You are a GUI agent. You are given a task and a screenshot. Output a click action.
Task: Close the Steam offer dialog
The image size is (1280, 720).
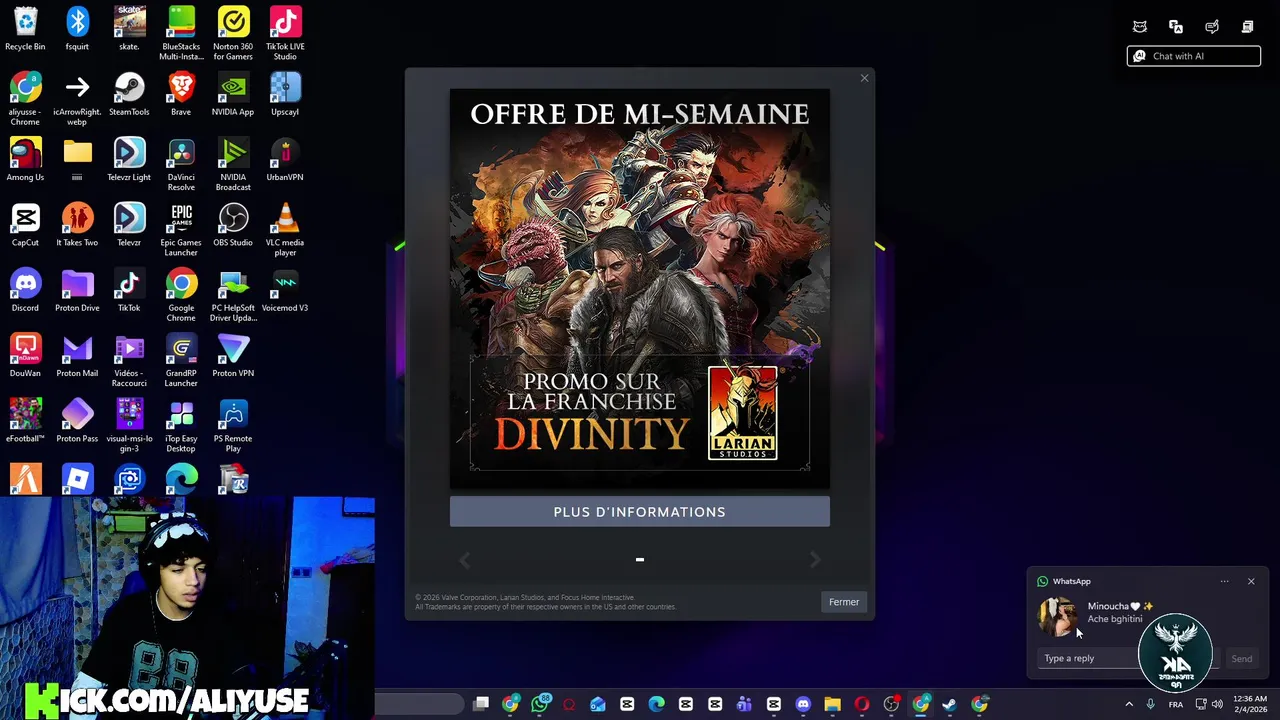pyautogui.click(x=864, y=78)
